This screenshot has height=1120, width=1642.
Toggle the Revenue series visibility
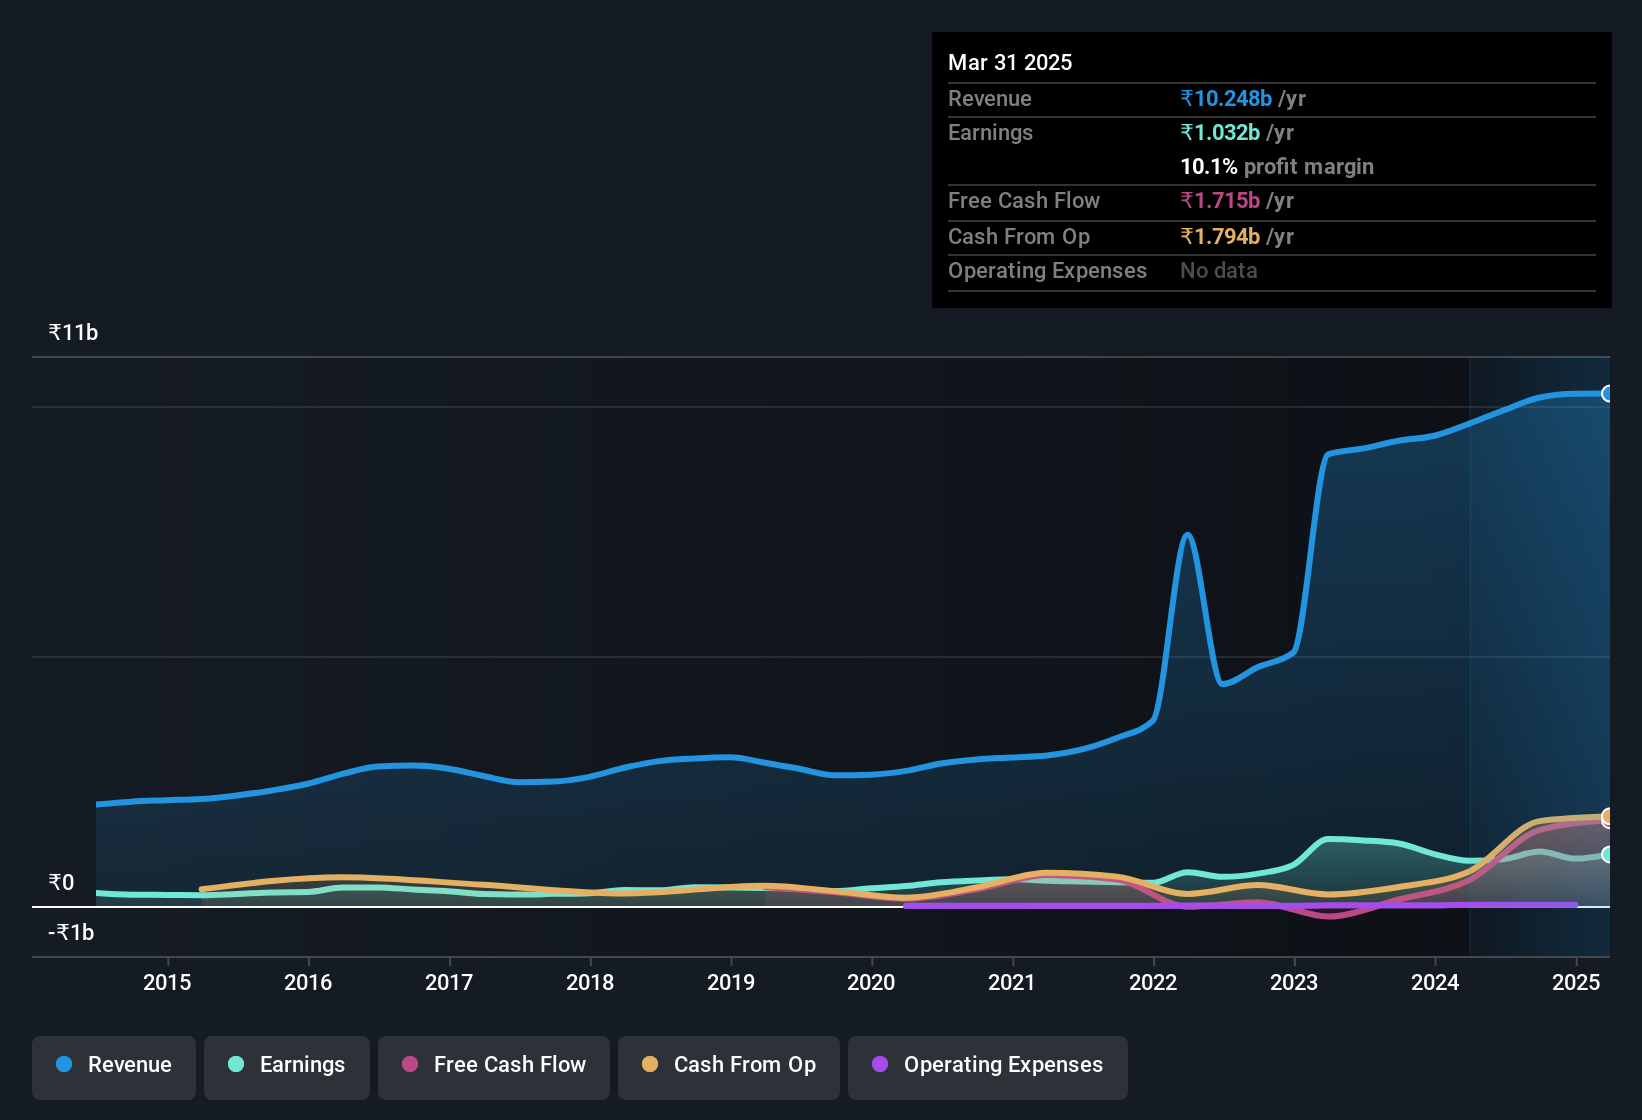coord(113,1065)
